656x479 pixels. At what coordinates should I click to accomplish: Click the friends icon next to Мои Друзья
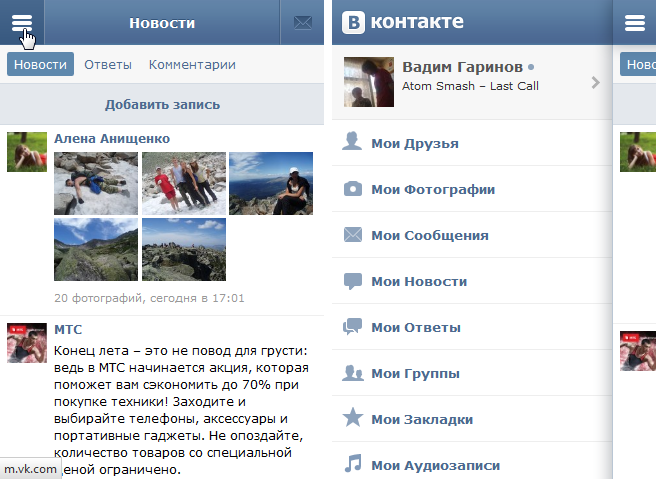(x=352, y=141)
